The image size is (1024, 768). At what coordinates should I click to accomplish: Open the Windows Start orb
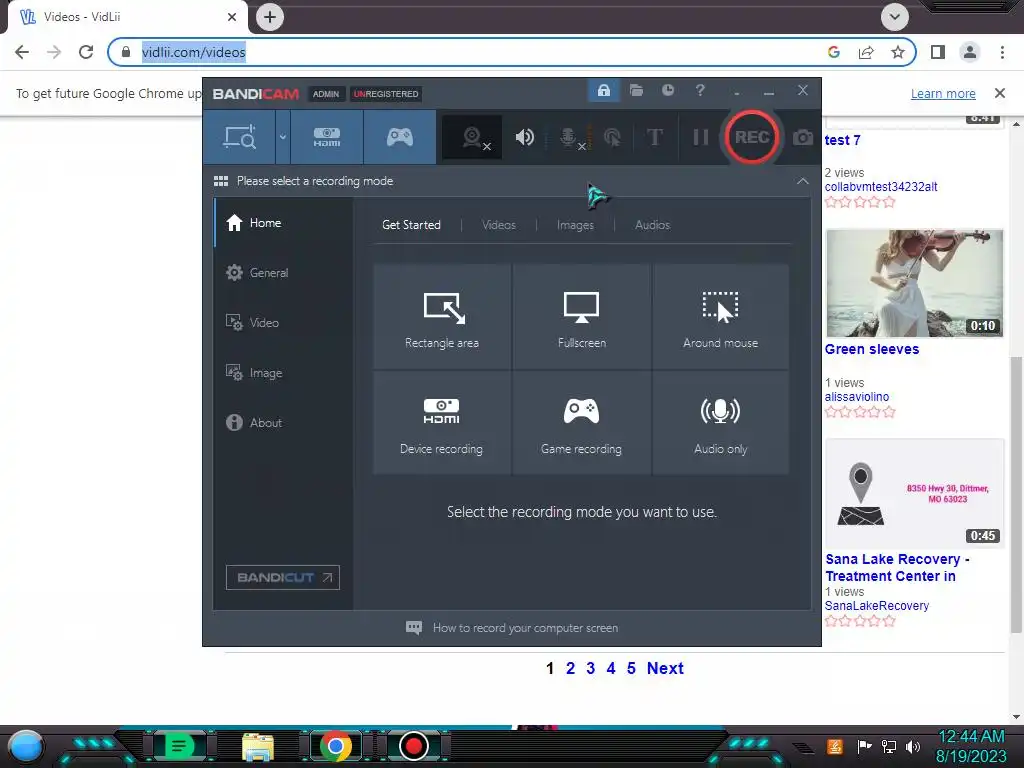pyautogui.click(x=26, y=746)
